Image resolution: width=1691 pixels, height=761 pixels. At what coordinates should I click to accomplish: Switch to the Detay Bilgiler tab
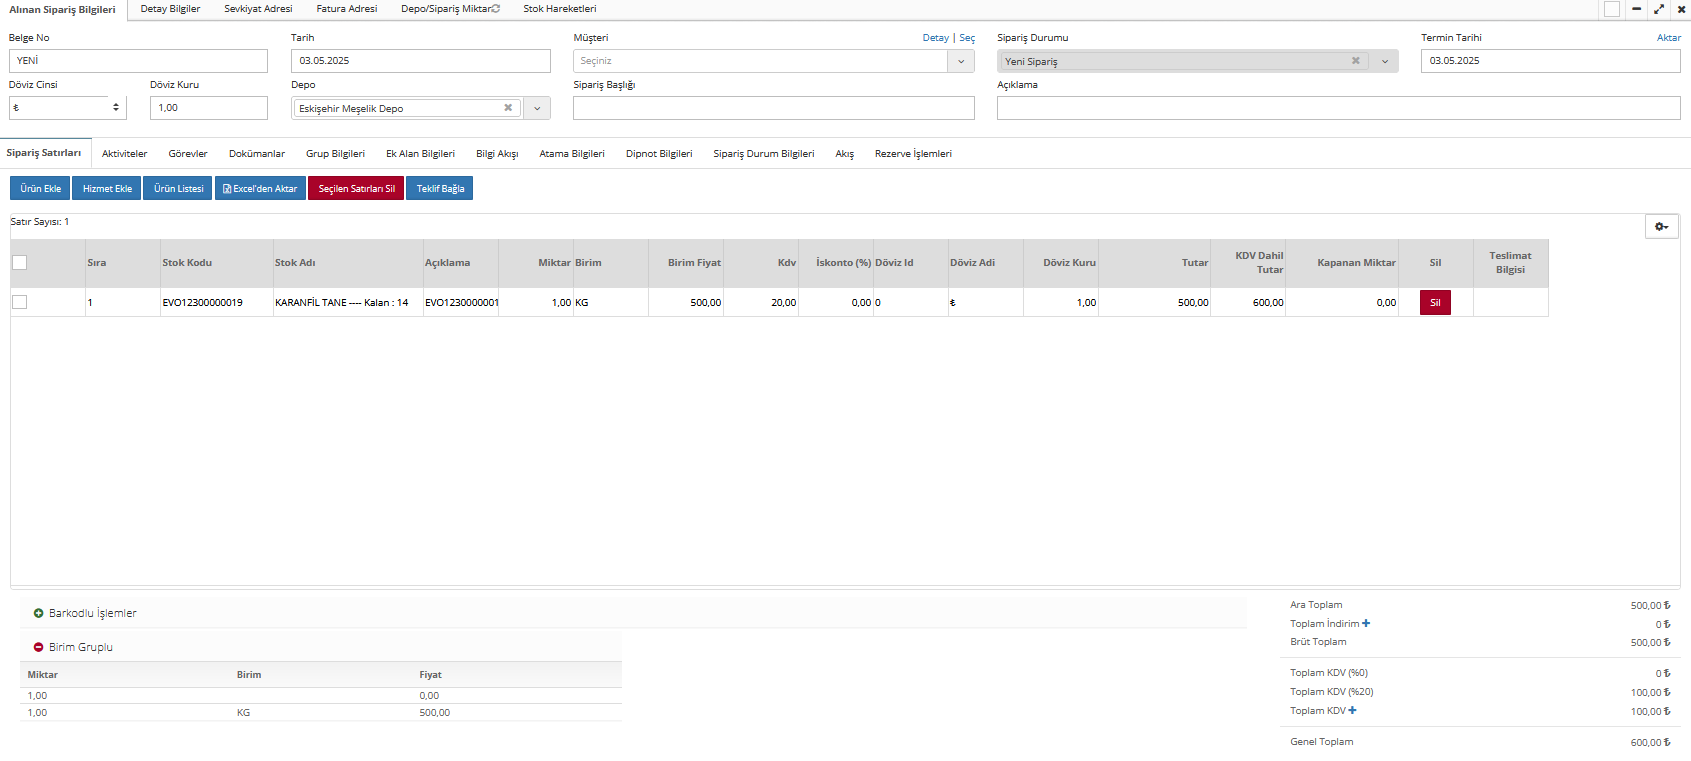170,9
